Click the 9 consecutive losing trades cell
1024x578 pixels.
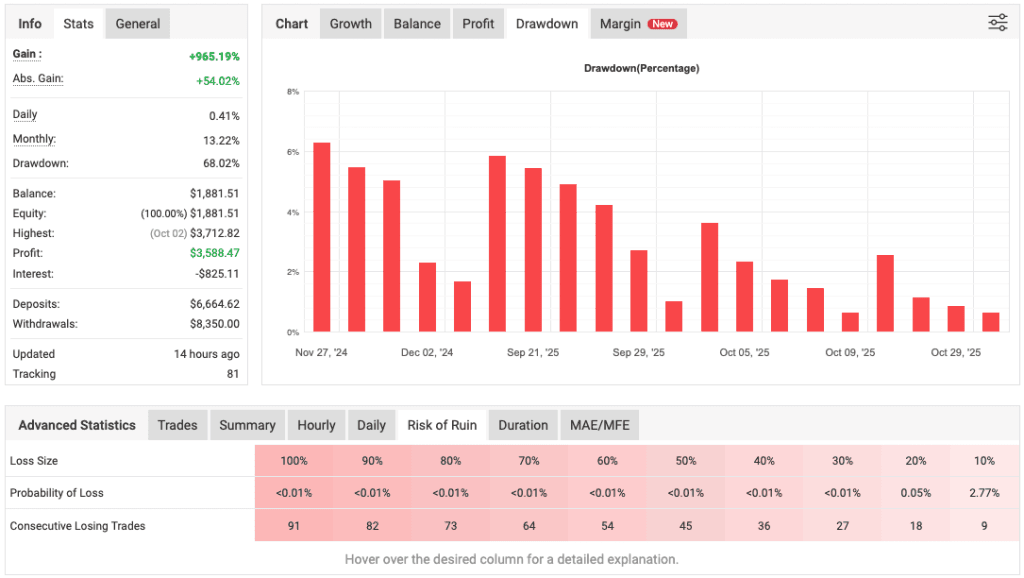[x=984, y=526]
